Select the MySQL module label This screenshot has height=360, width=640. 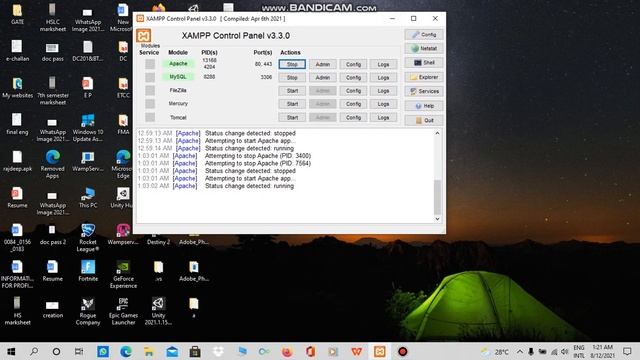tap(178, 77)
